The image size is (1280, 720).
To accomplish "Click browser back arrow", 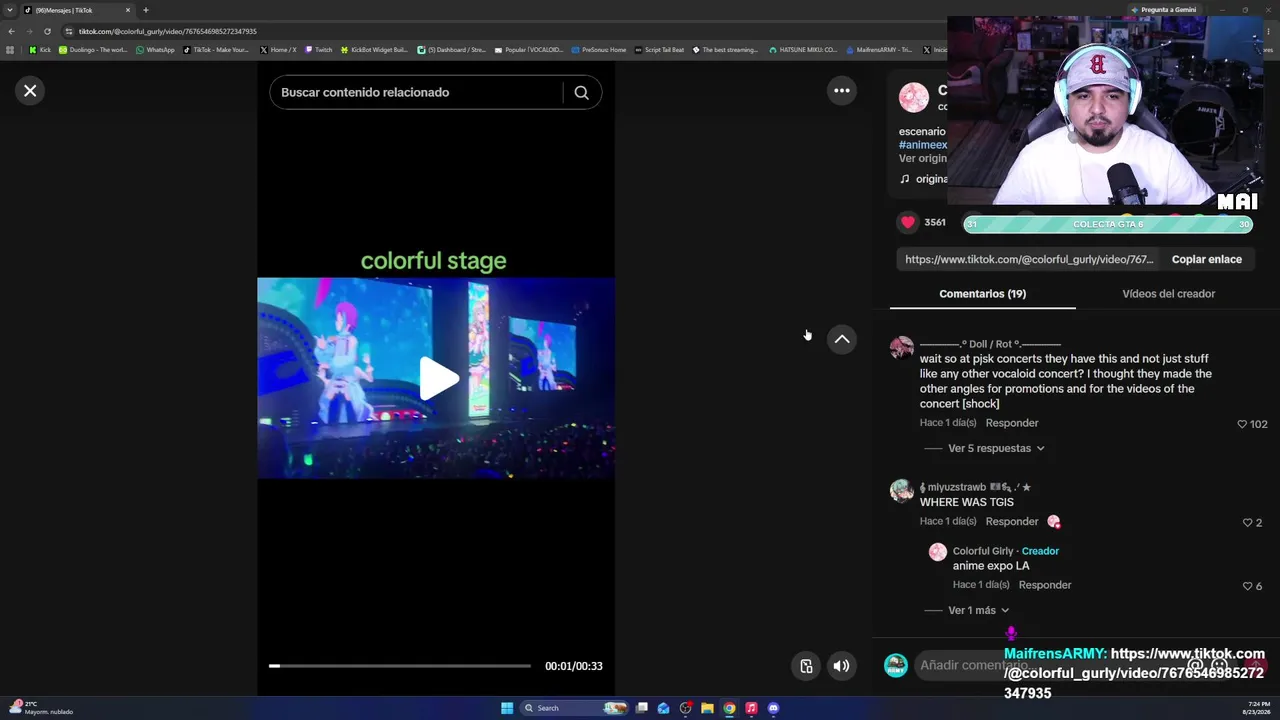I will pos(11,31).
